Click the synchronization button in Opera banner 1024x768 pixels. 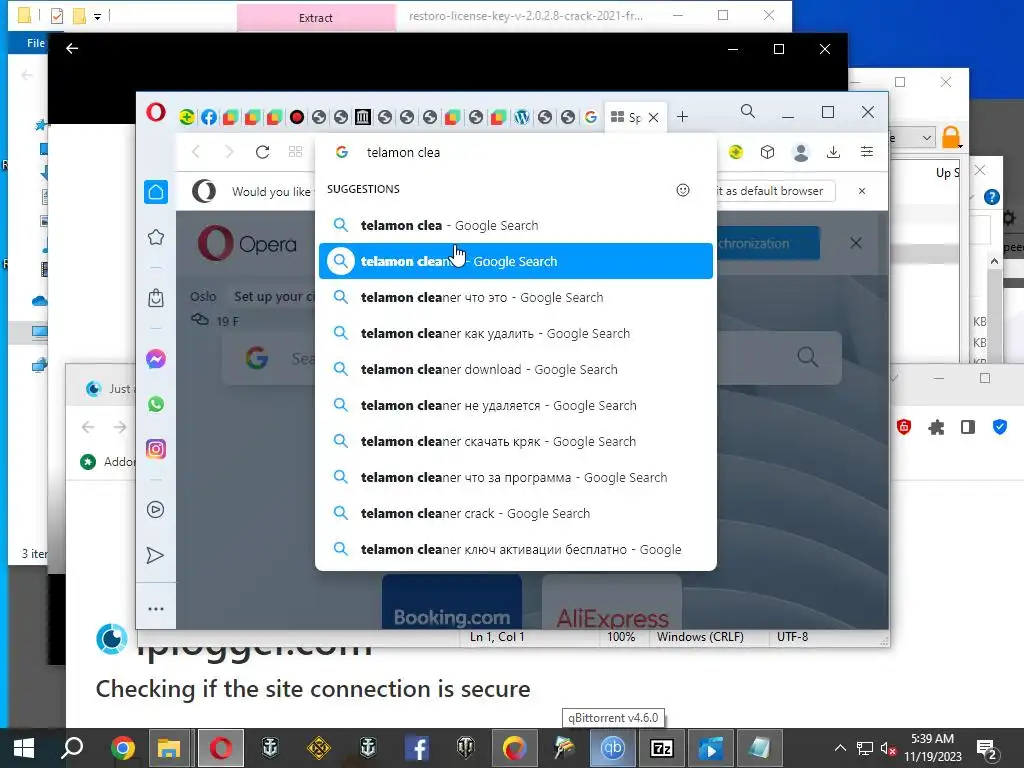click(768, 244)
